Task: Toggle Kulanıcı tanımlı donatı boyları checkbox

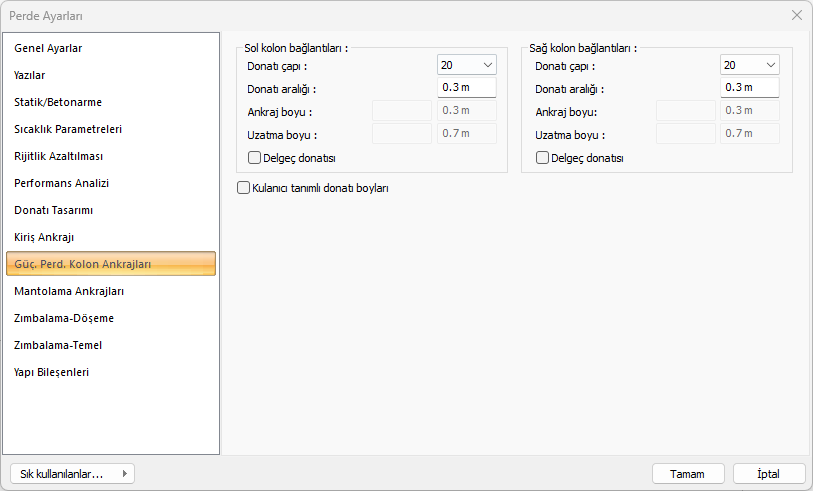Action: coord(243,187)
